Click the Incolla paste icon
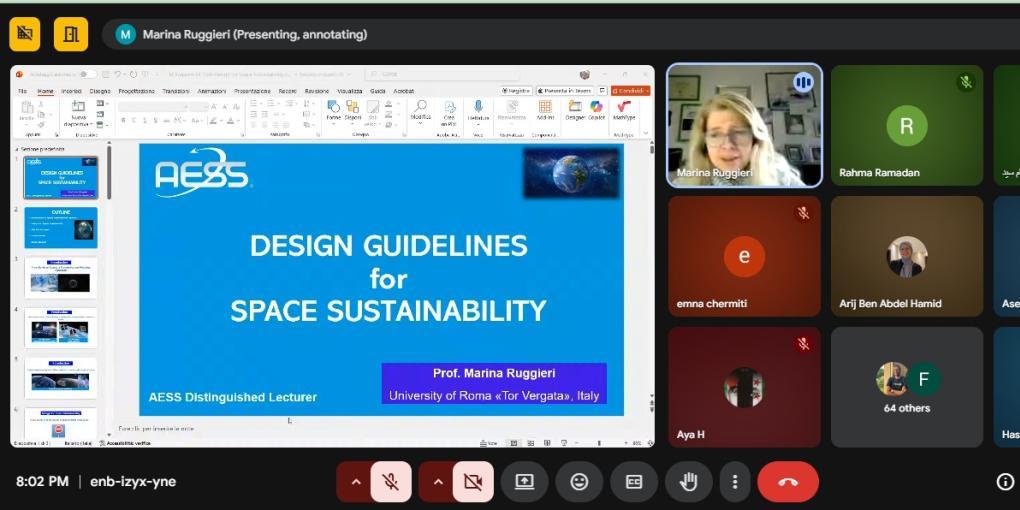1020x510 pixels. pyautogui.click(x=27, y=111)
